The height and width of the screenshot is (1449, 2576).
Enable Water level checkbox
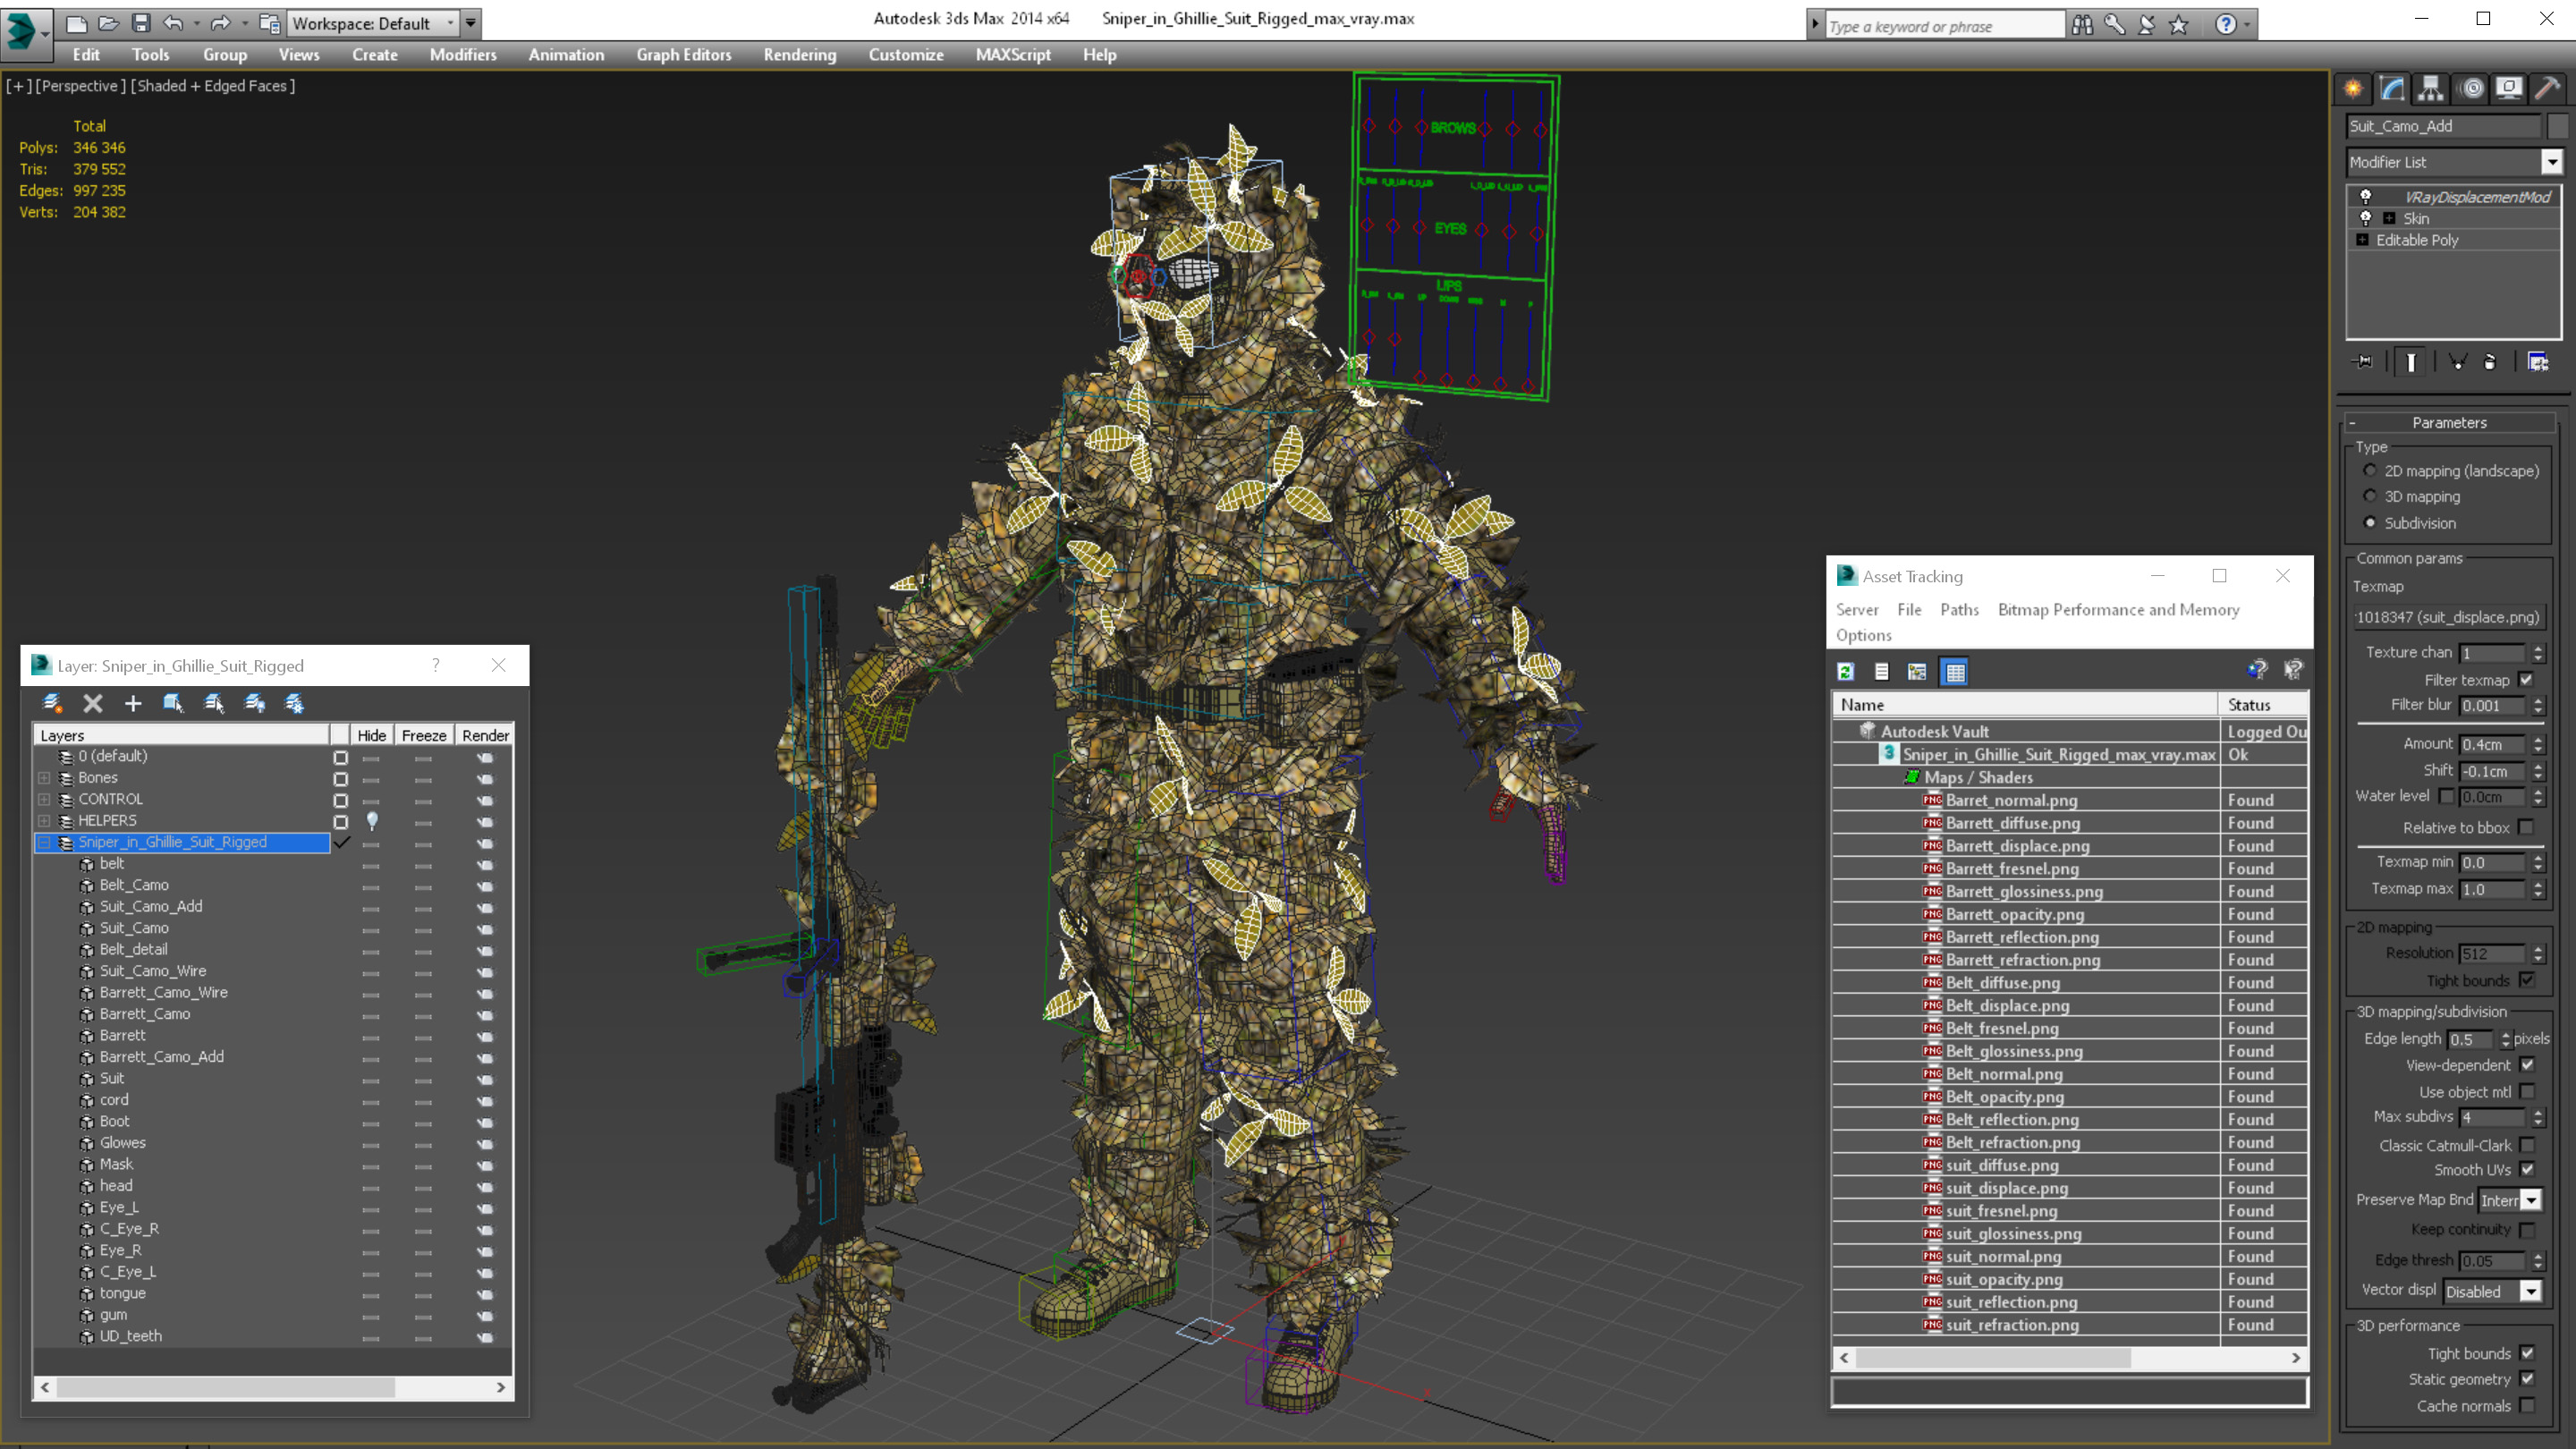tap(2447, 796)
